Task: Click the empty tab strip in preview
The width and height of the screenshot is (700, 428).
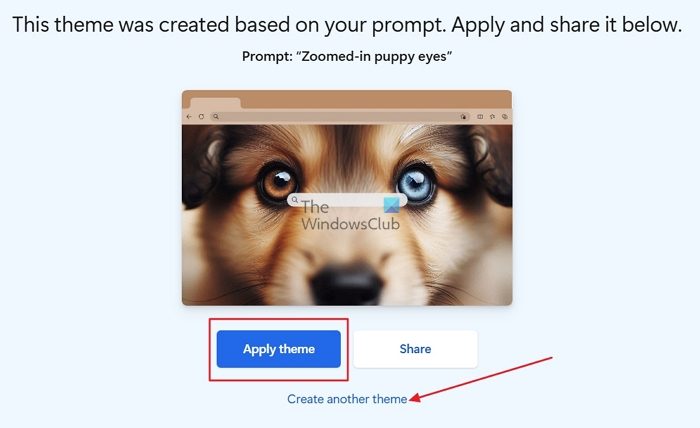Action: click(x=376, y=100)
